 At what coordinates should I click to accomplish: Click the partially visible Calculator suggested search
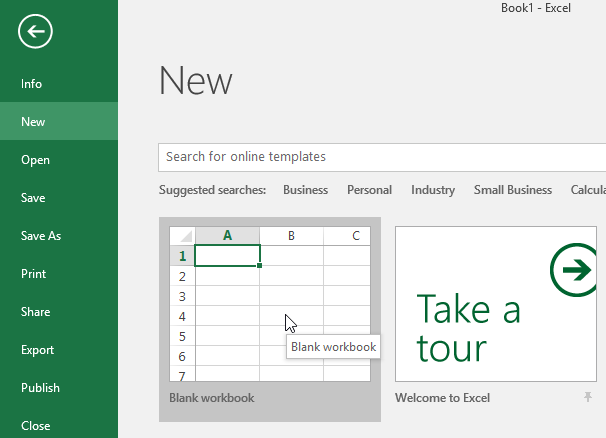[x=588, y=190]
